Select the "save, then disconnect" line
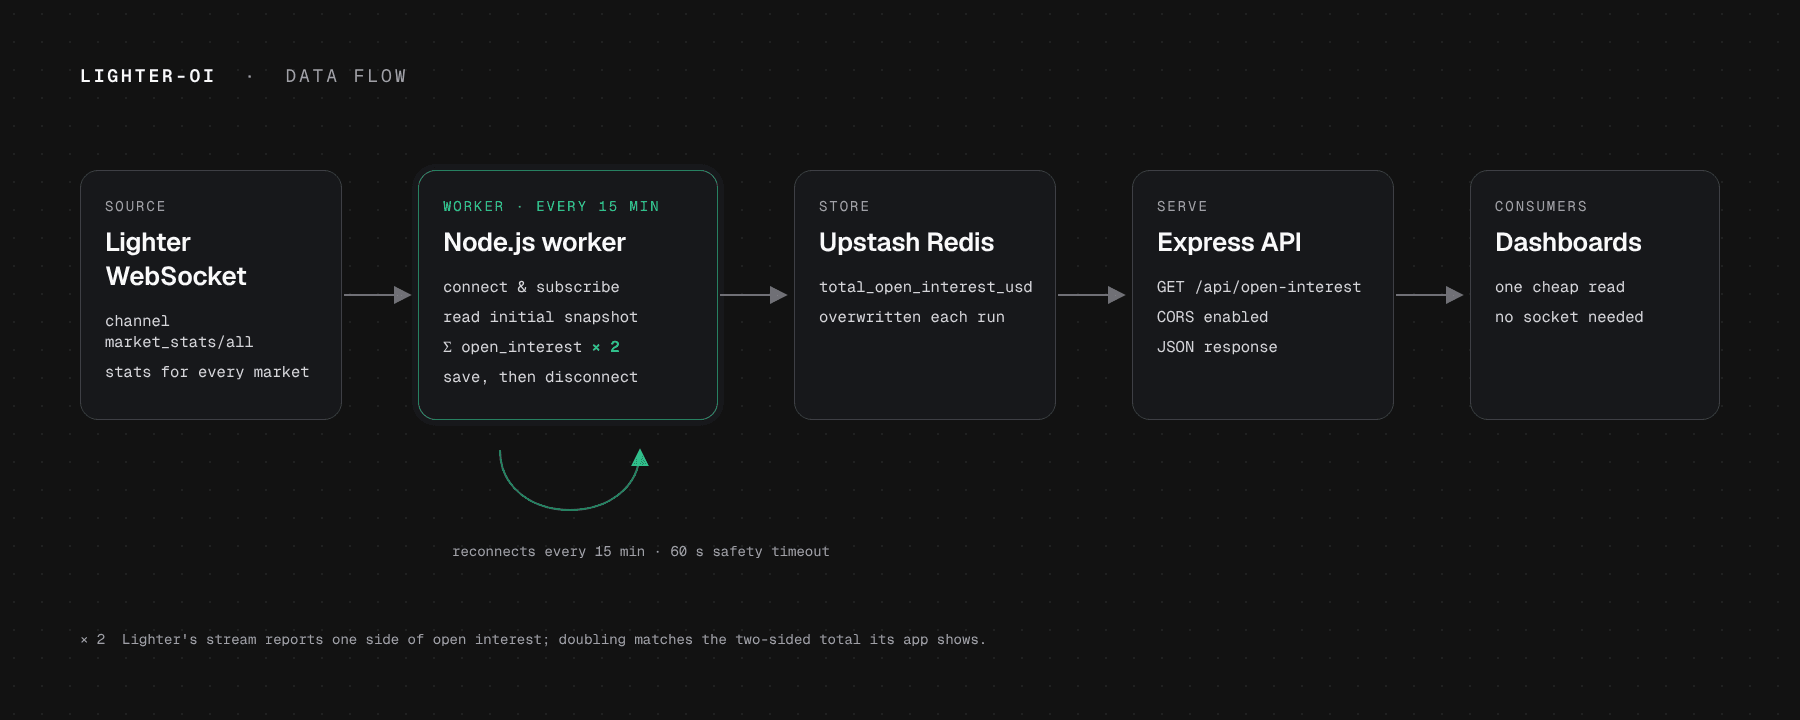Screen dimensions: 1800x720 [540, 377]
